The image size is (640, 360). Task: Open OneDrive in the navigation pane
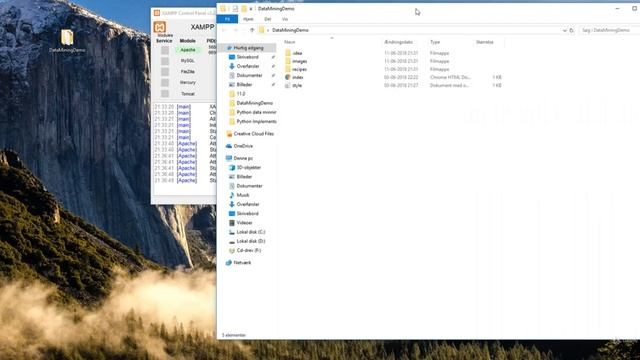(243, 146)
